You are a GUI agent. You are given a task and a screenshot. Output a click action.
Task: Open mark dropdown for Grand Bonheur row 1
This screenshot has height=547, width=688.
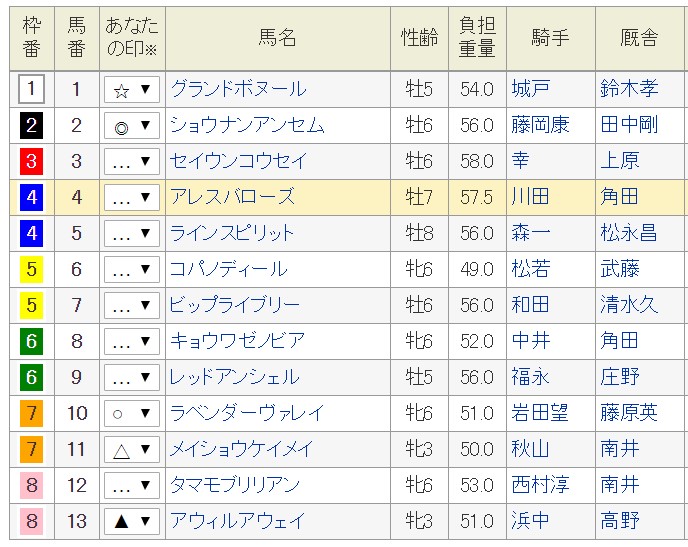[x=132, y=90]
